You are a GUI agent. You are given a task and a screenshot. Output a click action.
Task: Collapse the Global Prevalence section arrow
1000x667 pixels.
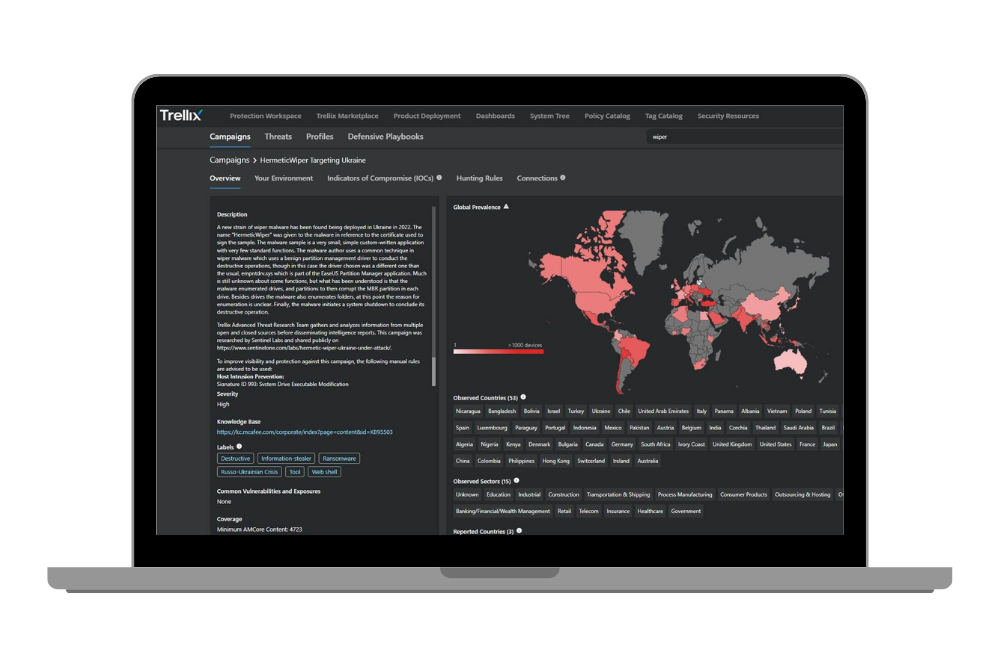pos(506,207)
